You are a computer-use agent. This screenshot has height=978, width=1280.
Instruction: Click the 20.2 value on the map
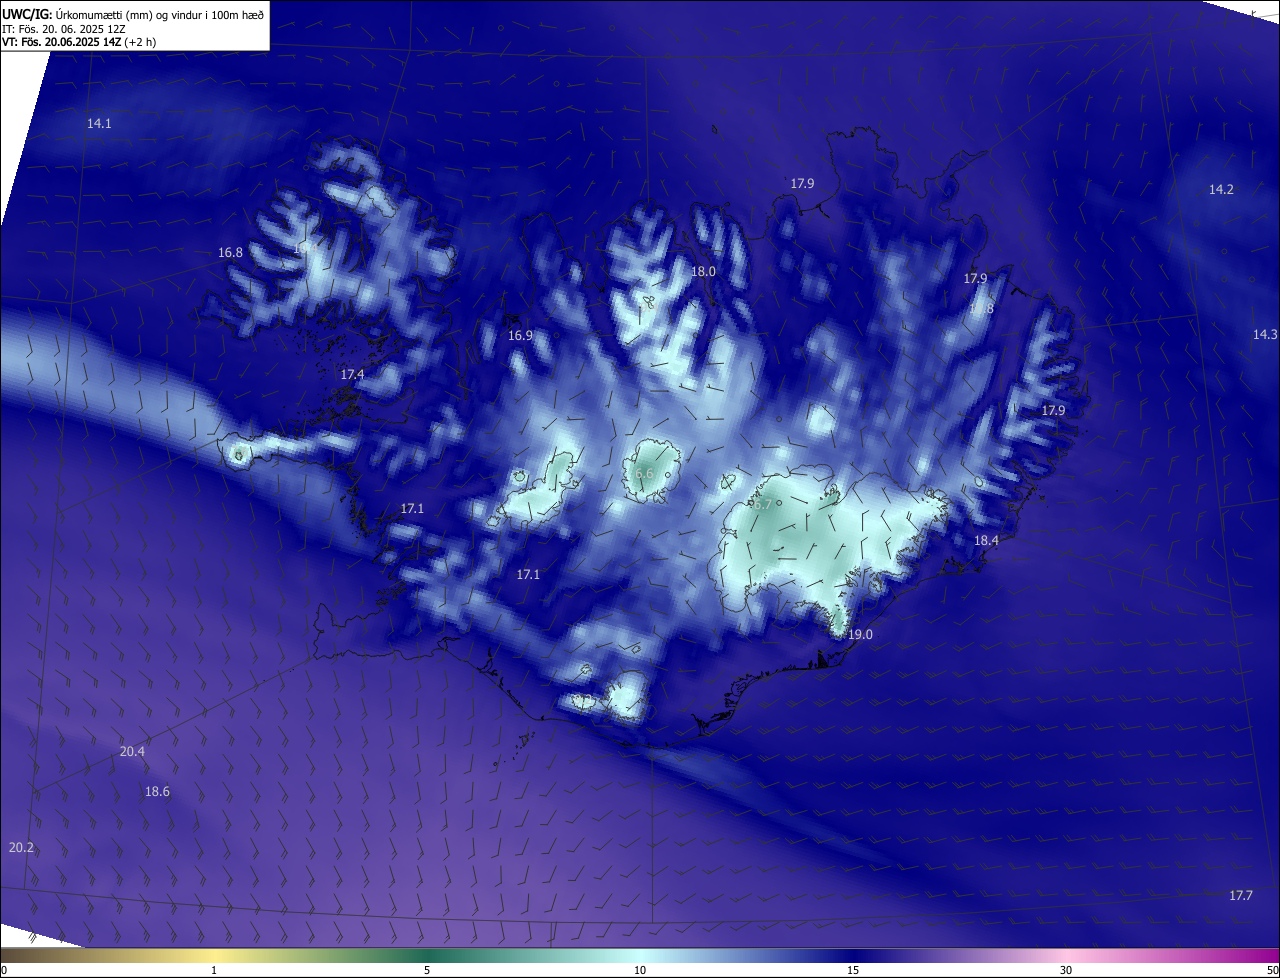point(21,848)
